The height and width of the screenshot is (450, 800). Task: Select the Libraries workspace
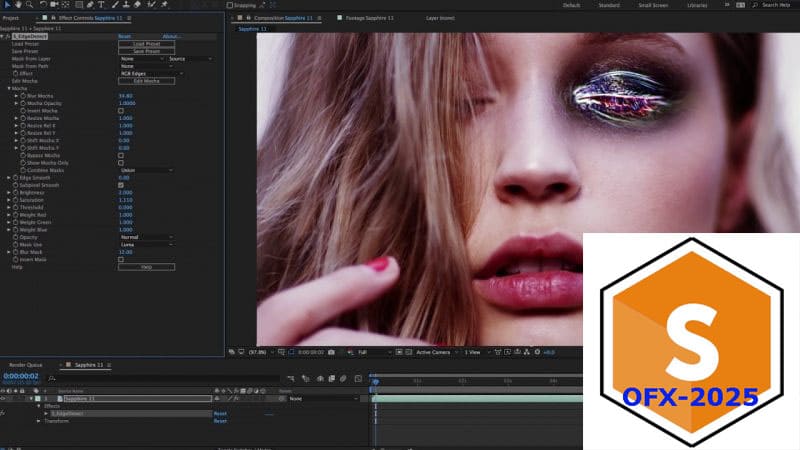click(x=697, y=5)
